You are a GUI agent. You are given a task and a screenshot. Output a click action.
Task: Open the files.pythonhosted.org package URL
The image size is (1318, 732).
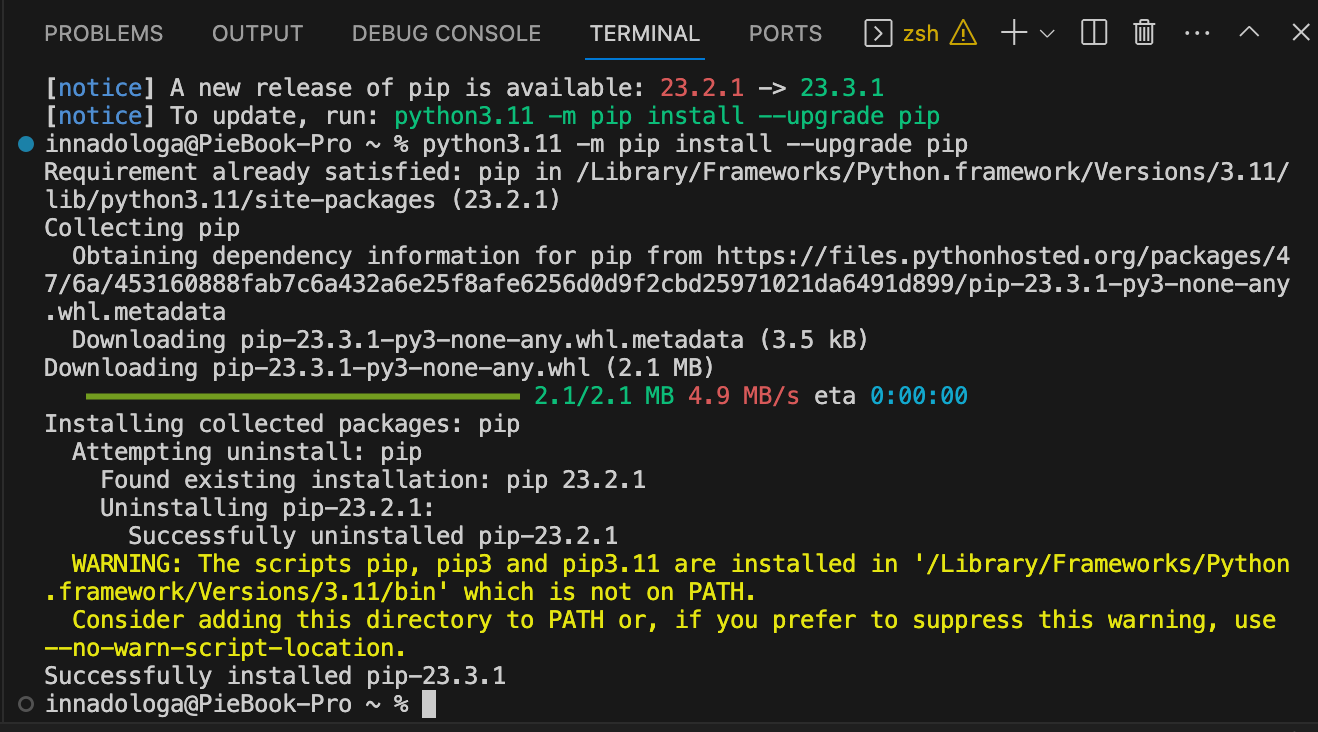click(x=1002, y=255)
